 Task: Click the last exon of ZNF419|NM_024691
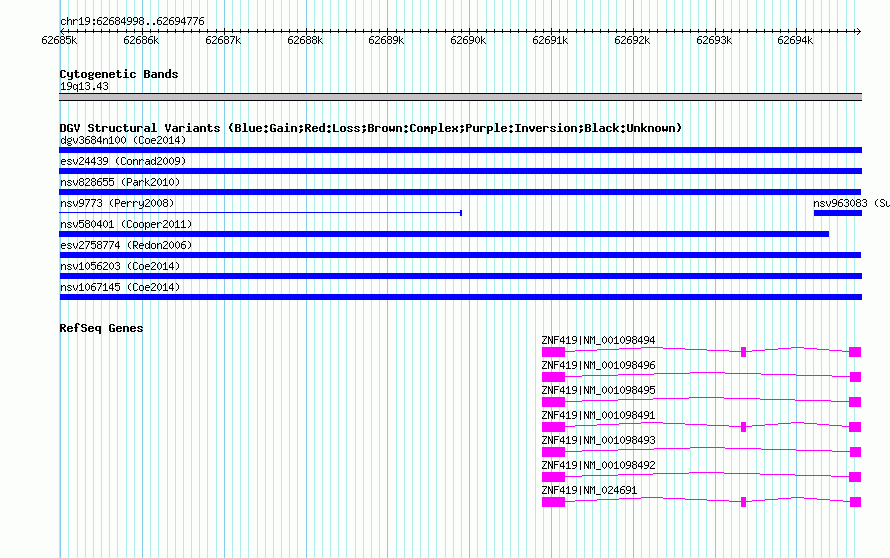pyautogui.click(x=855, y=502)
